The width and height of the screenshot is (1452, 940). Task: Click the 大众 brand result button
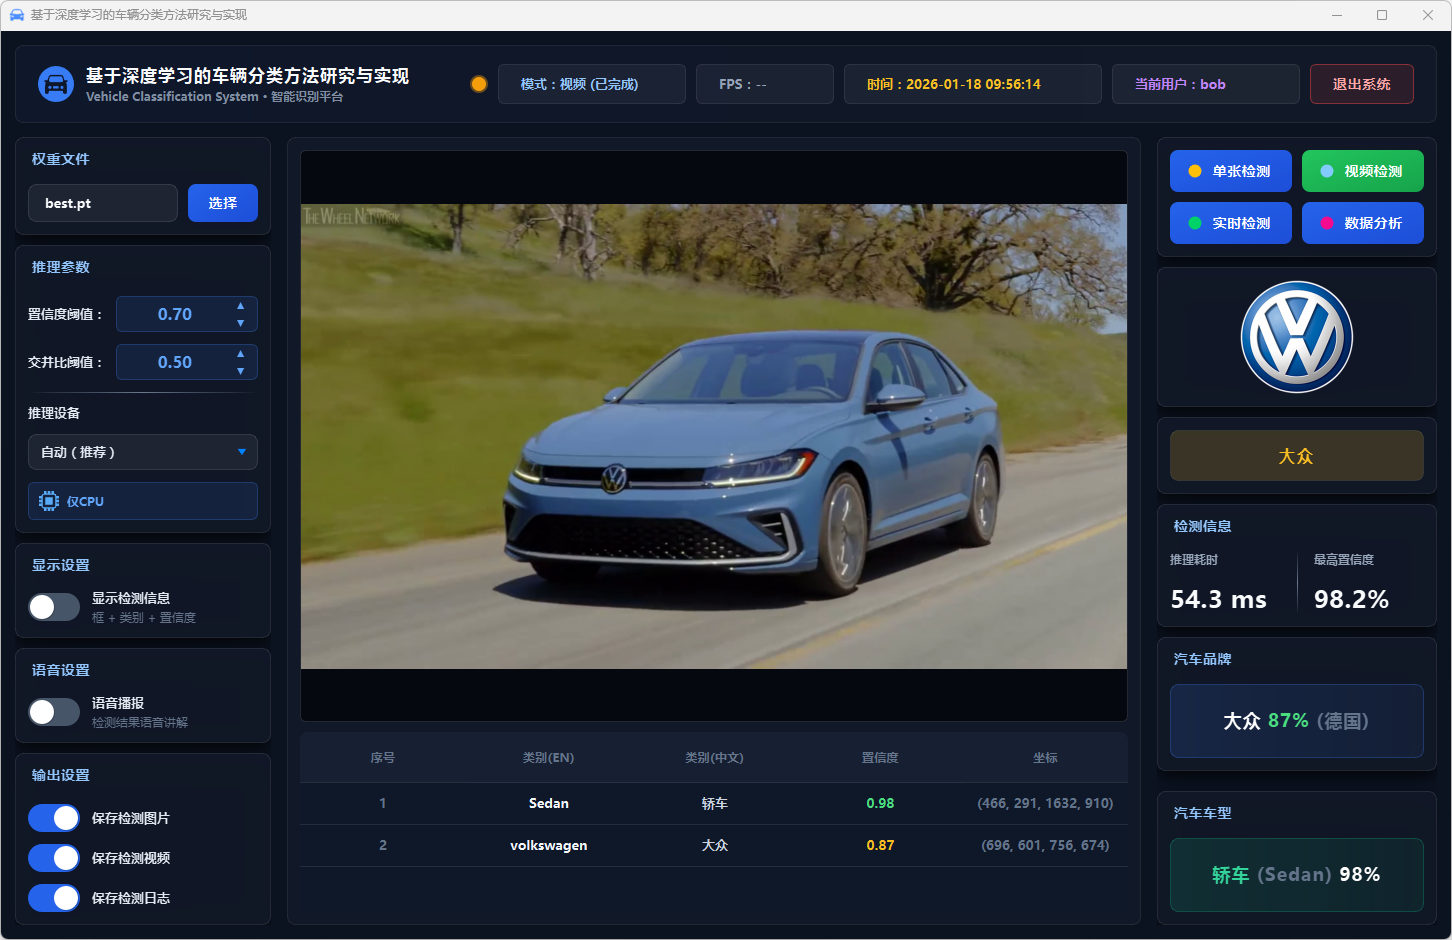point(1297,456)
